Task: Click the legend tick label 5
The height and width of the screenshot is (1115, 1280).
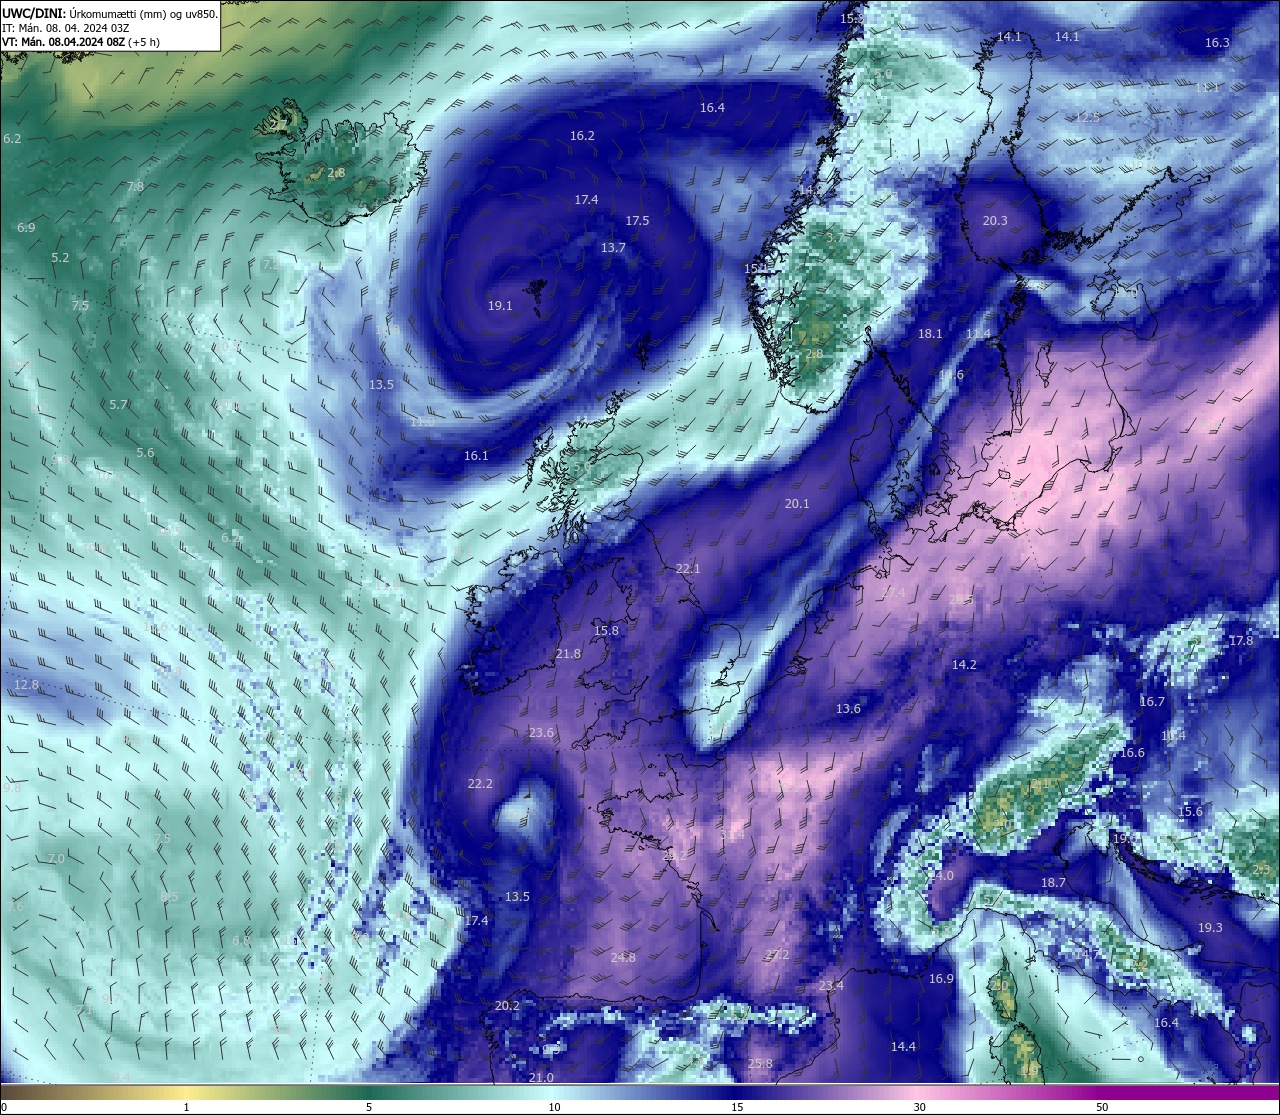Action: click(x=369, y=1107)
